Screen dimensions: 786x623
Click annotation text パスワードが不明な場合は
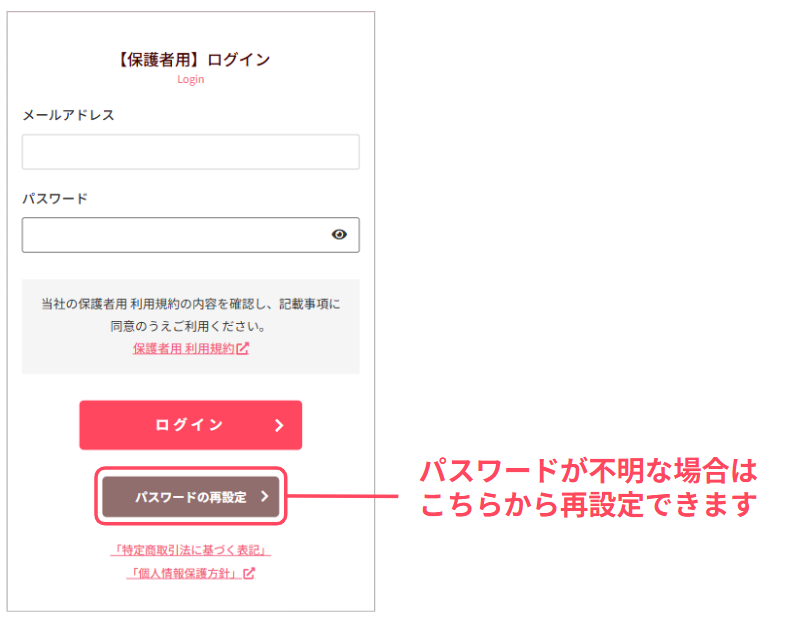(588, 470)
